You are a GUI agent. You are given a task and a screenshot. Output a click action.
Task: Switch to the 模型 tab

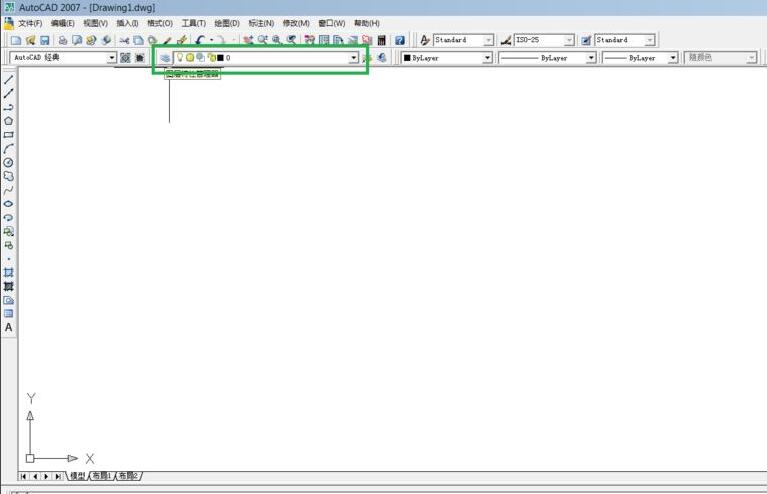pyautogui.click(x=77, y=476)
